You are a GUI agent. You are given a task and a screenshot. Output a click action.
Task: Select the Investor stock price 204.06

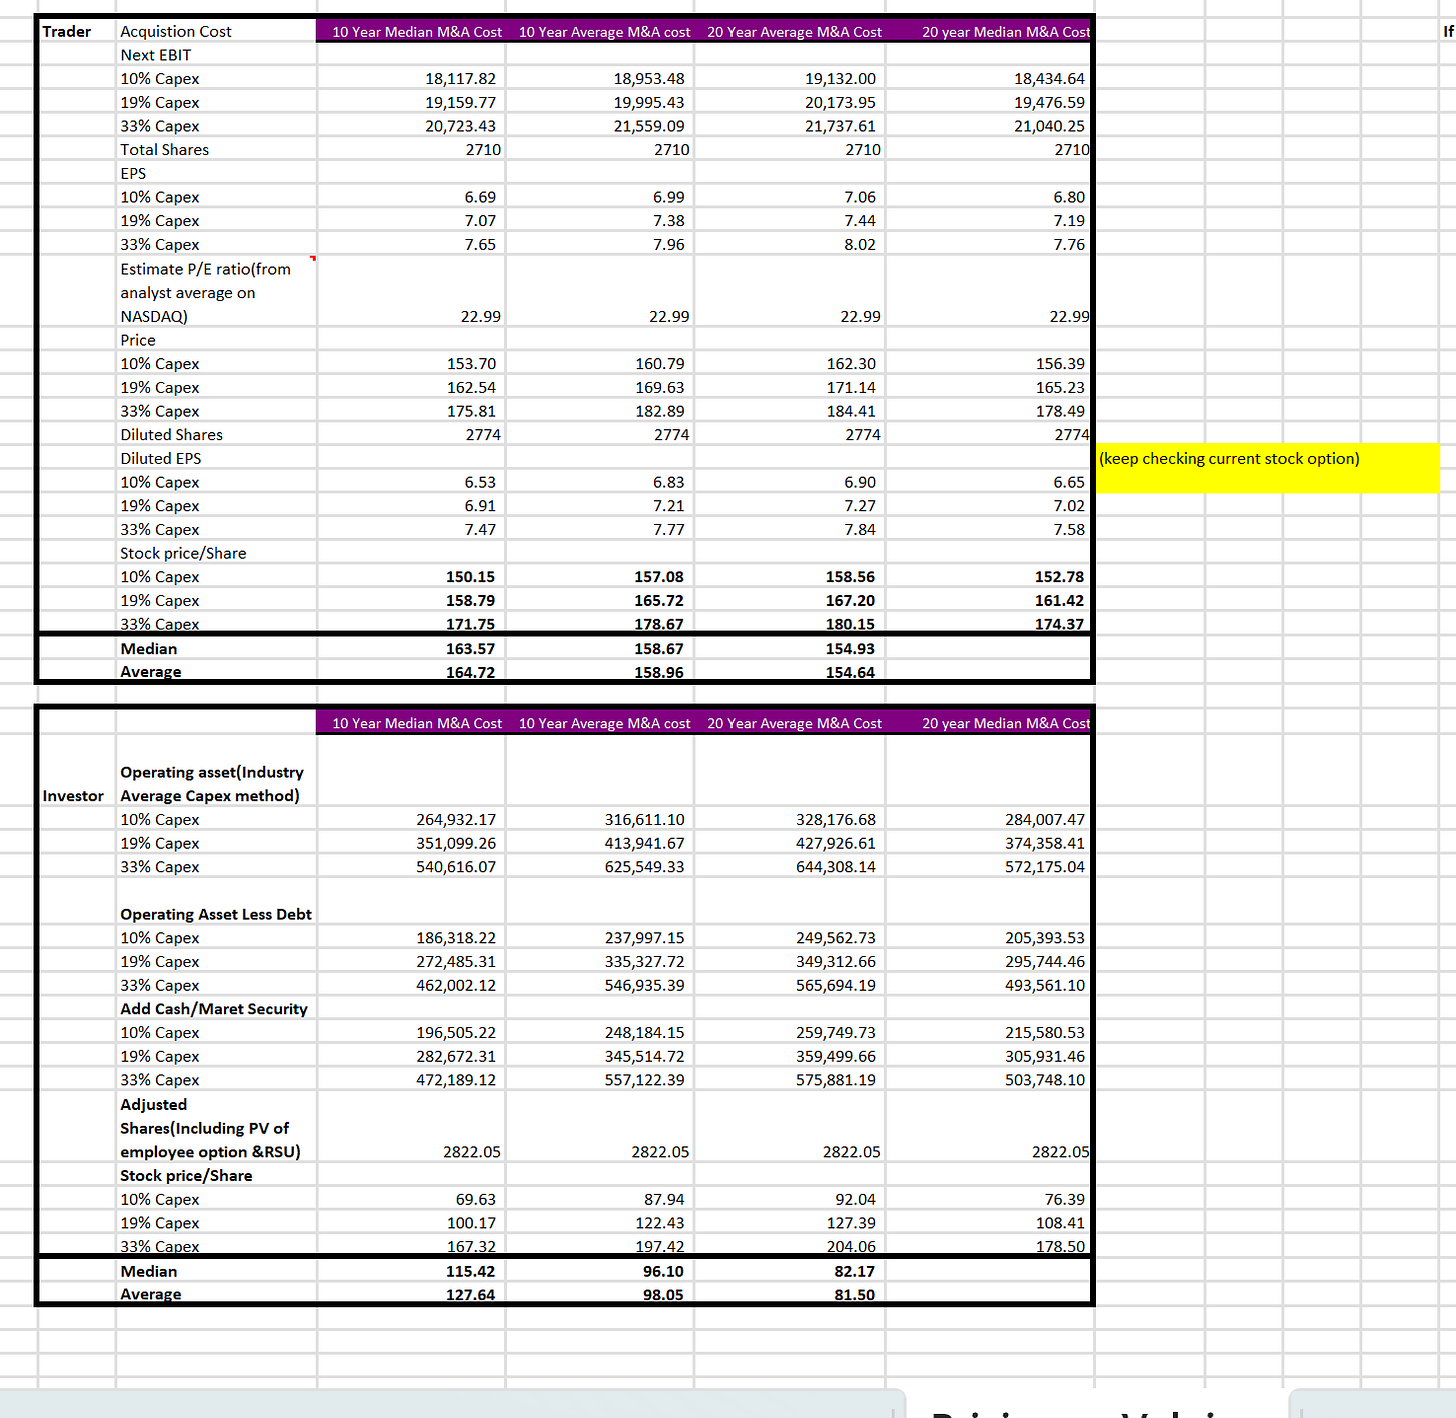851,1246
